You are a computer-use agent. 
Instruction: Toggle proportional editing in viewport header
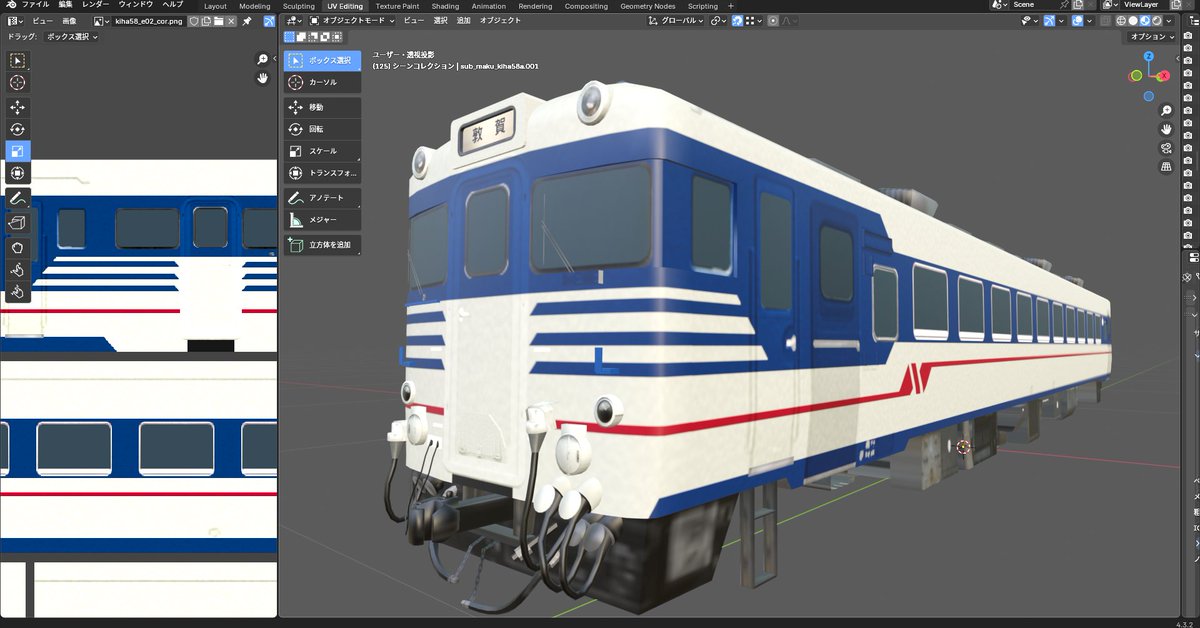pyautogui.click(x=773, y=20)
